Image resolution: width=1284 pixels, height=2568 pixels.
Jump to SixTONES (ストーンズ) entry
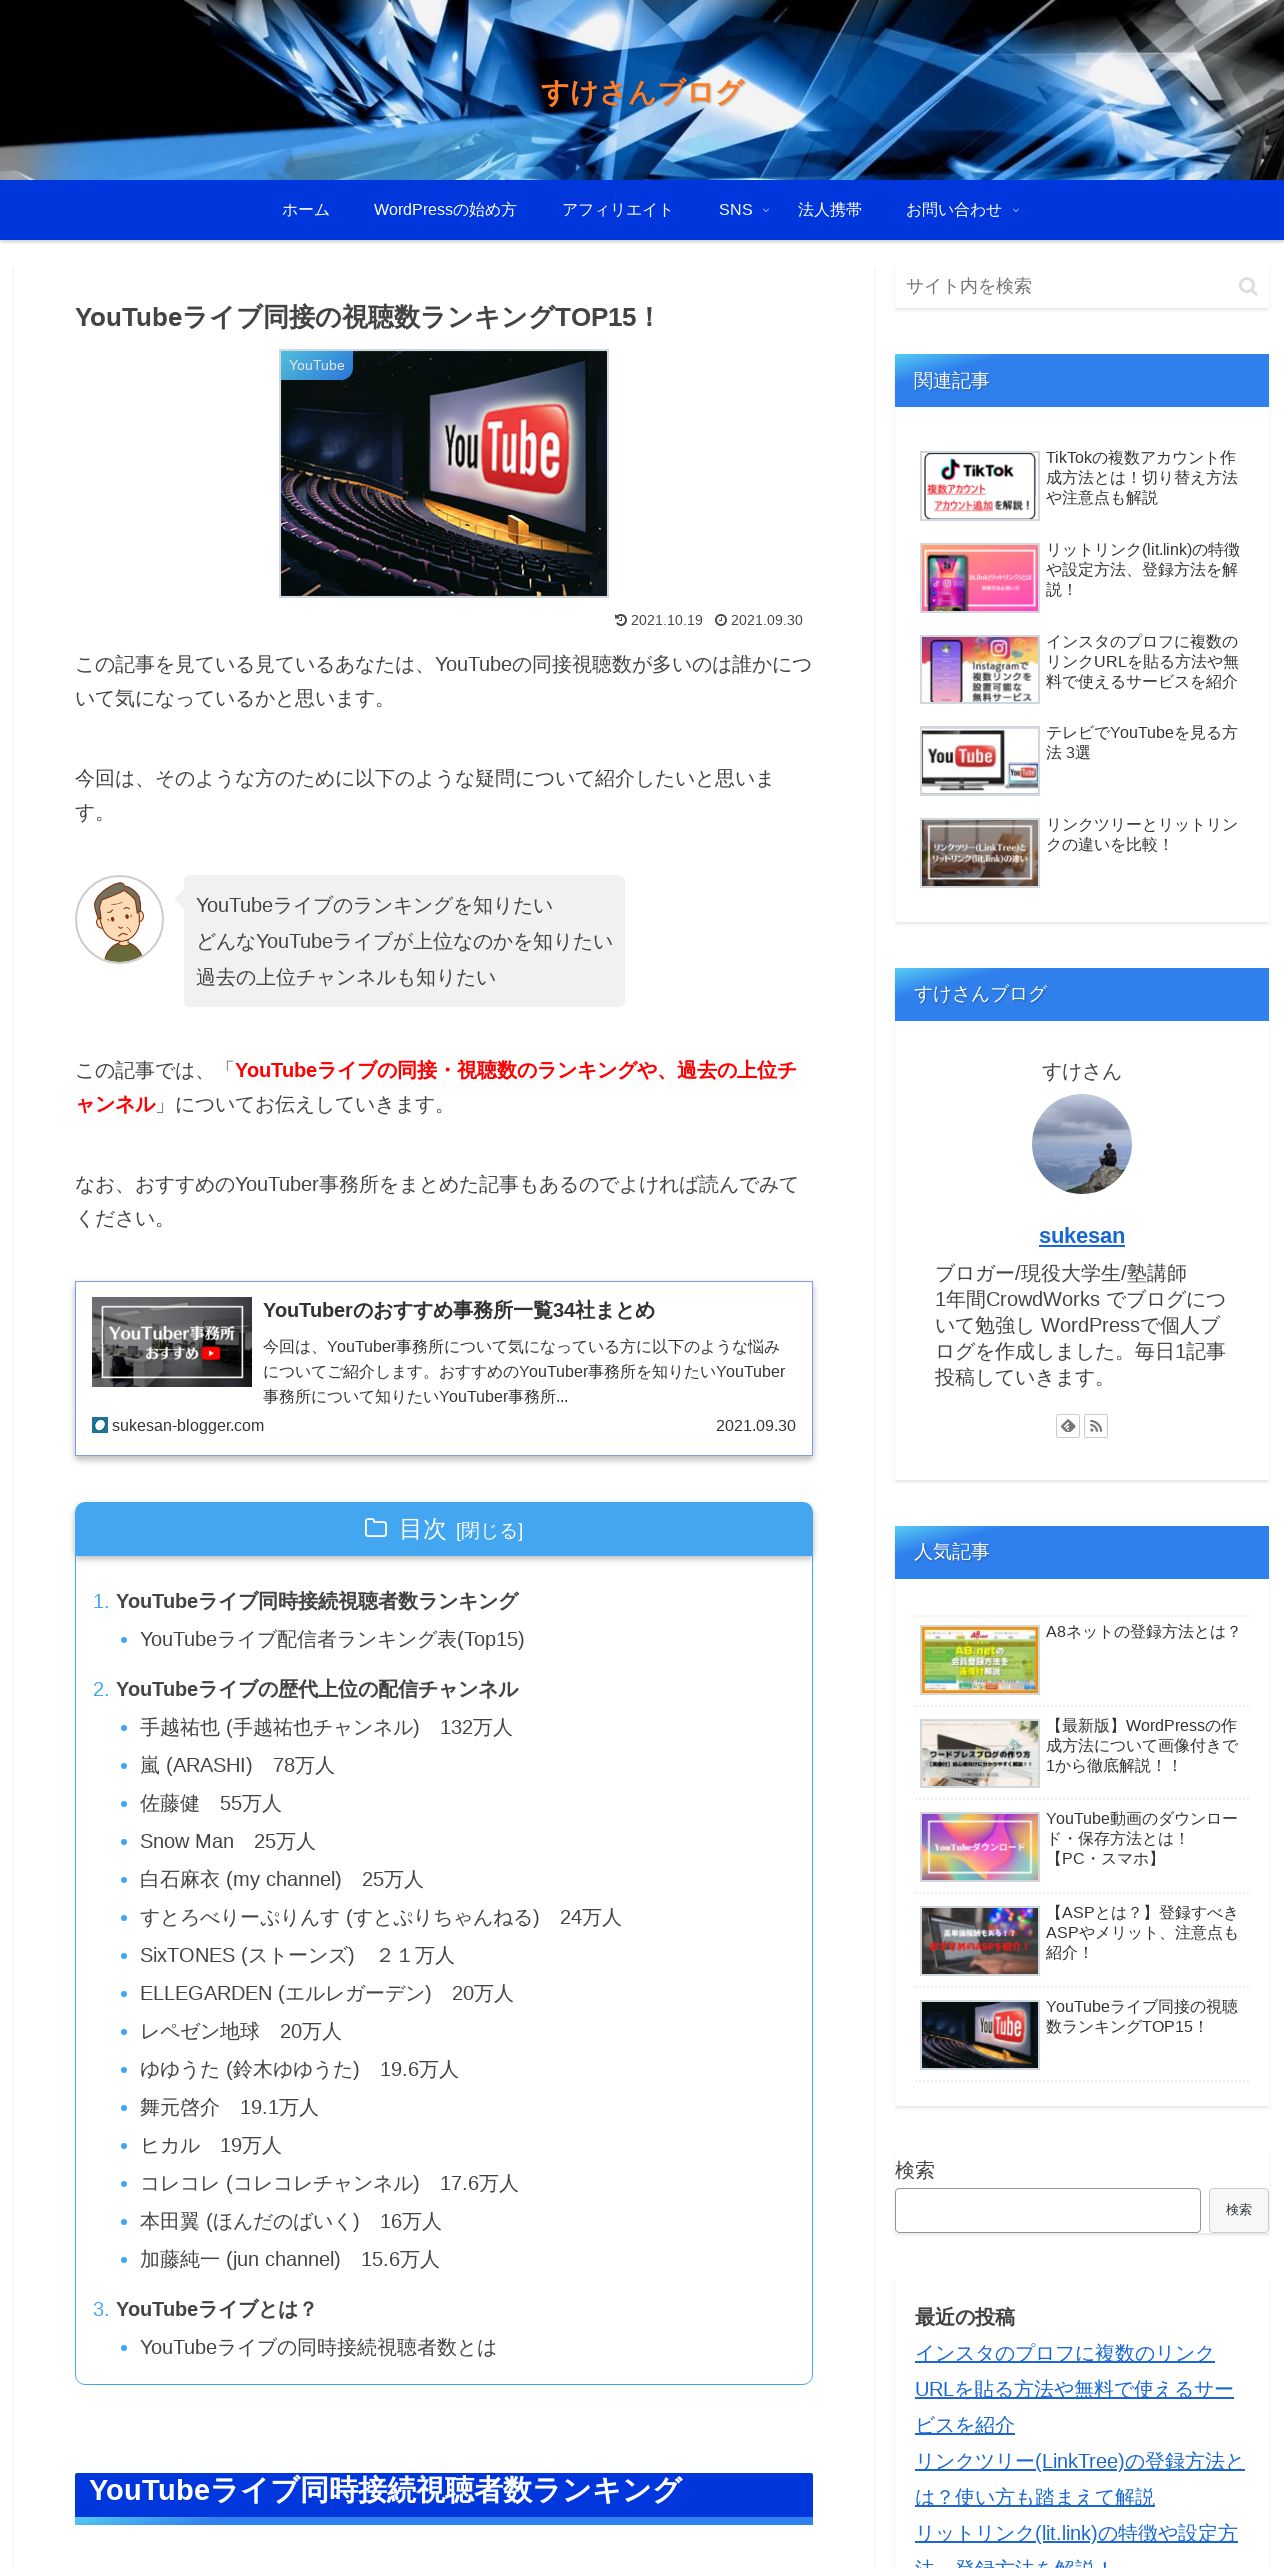pos(297,1955)
